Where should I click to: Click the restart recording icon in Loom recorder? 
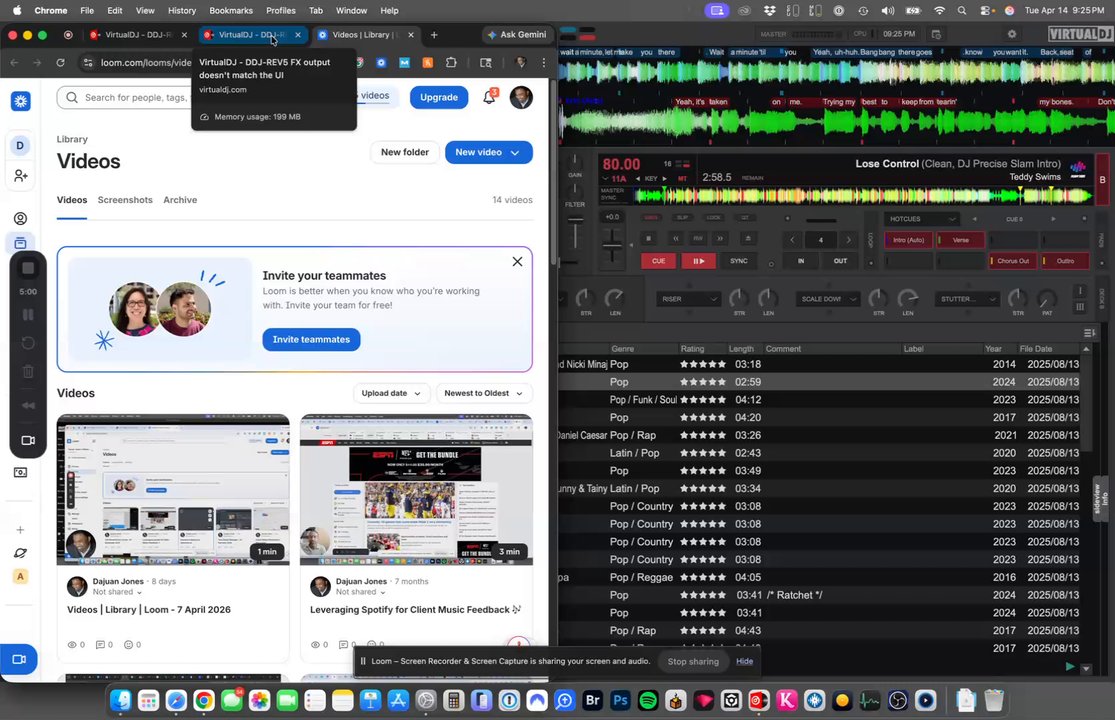tap(28, 343)
